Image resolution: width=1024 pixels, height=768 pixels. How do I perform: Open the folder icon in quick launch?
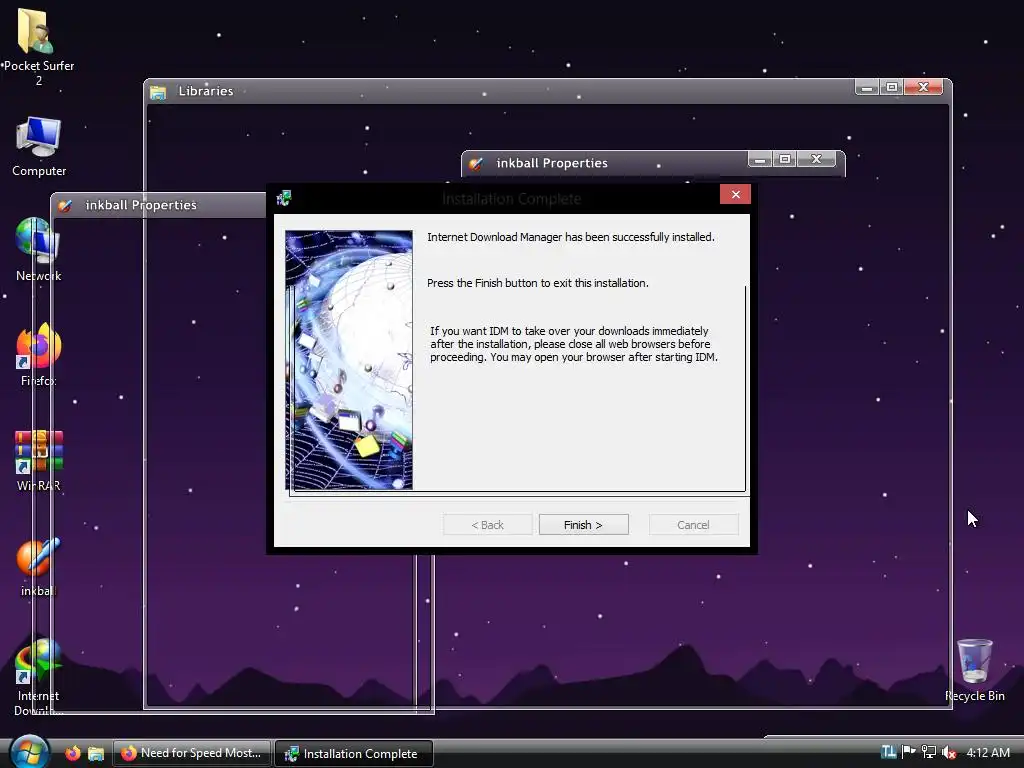[96, 753]
